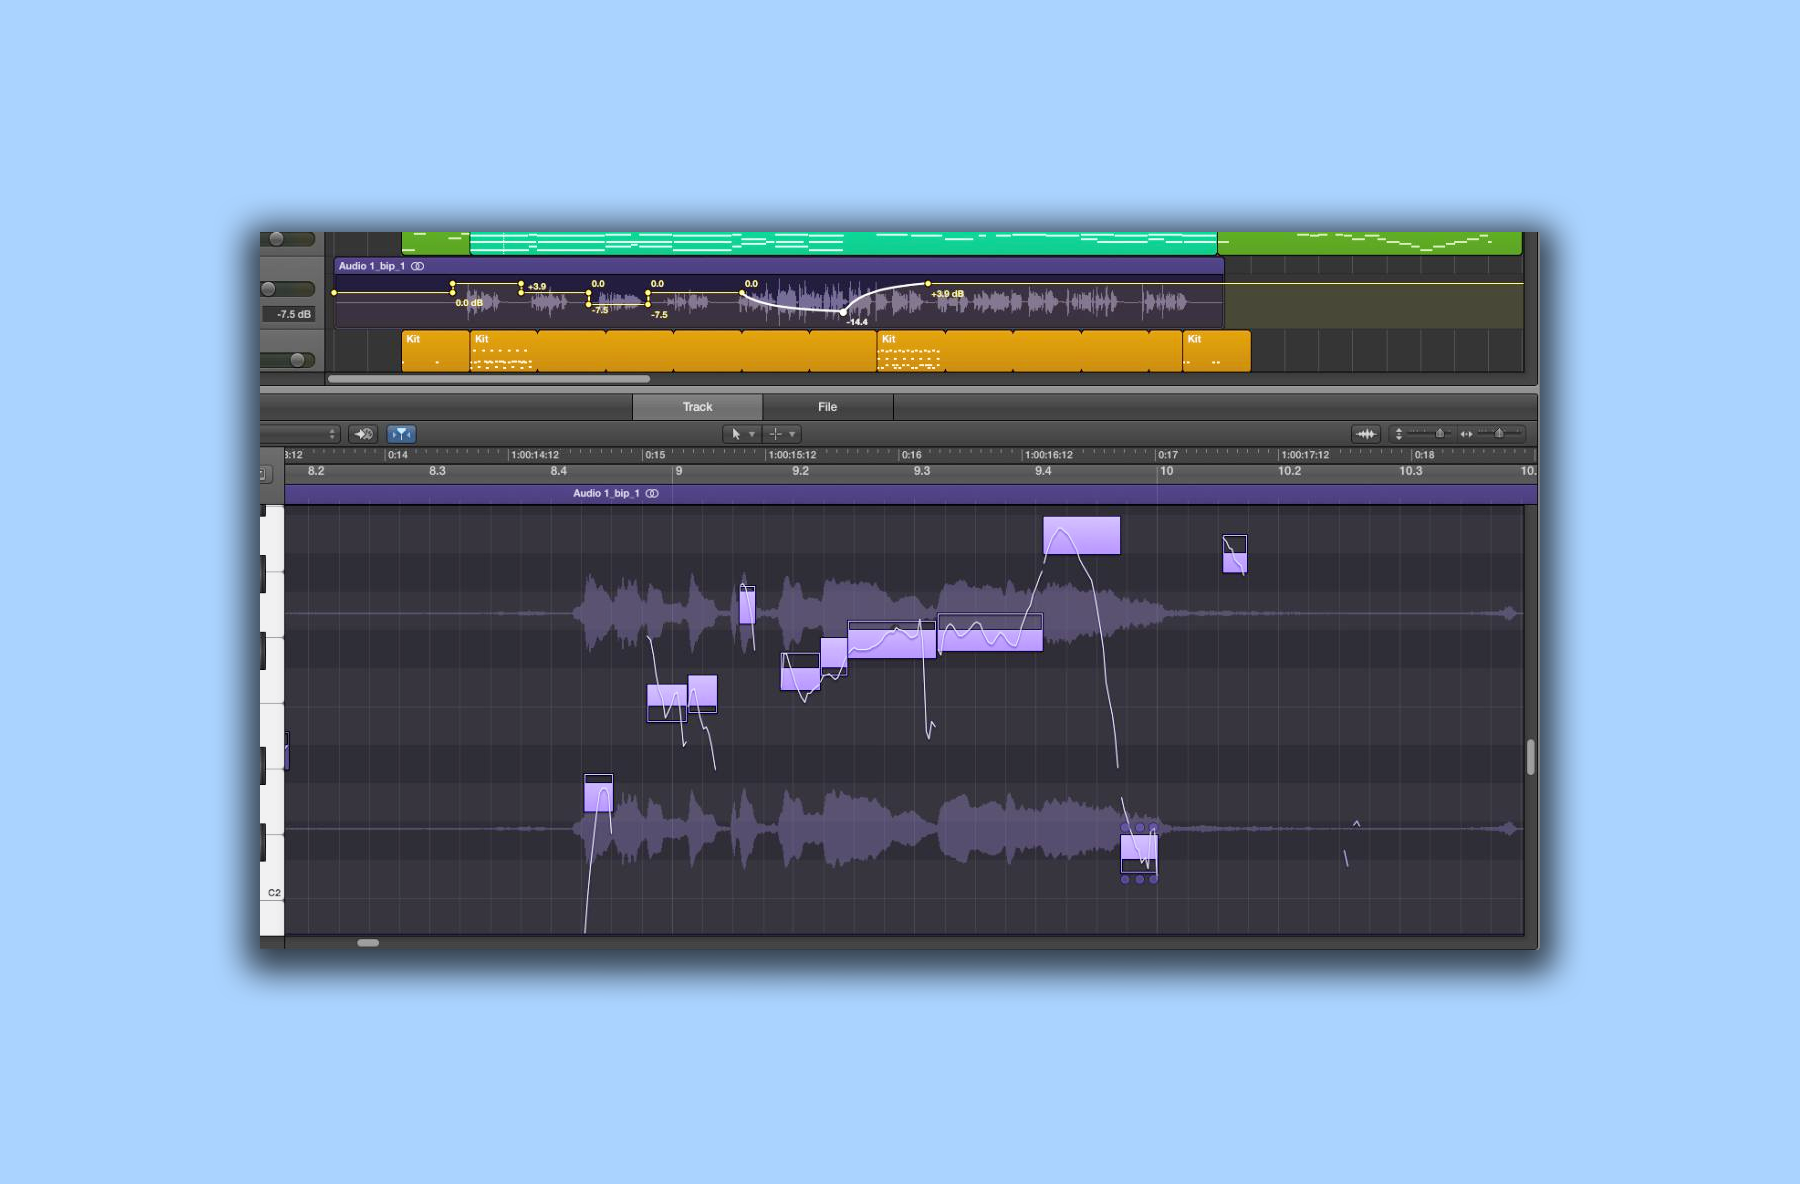
Task: Select the last Kit region on drum track
Action: point(1216,351)
